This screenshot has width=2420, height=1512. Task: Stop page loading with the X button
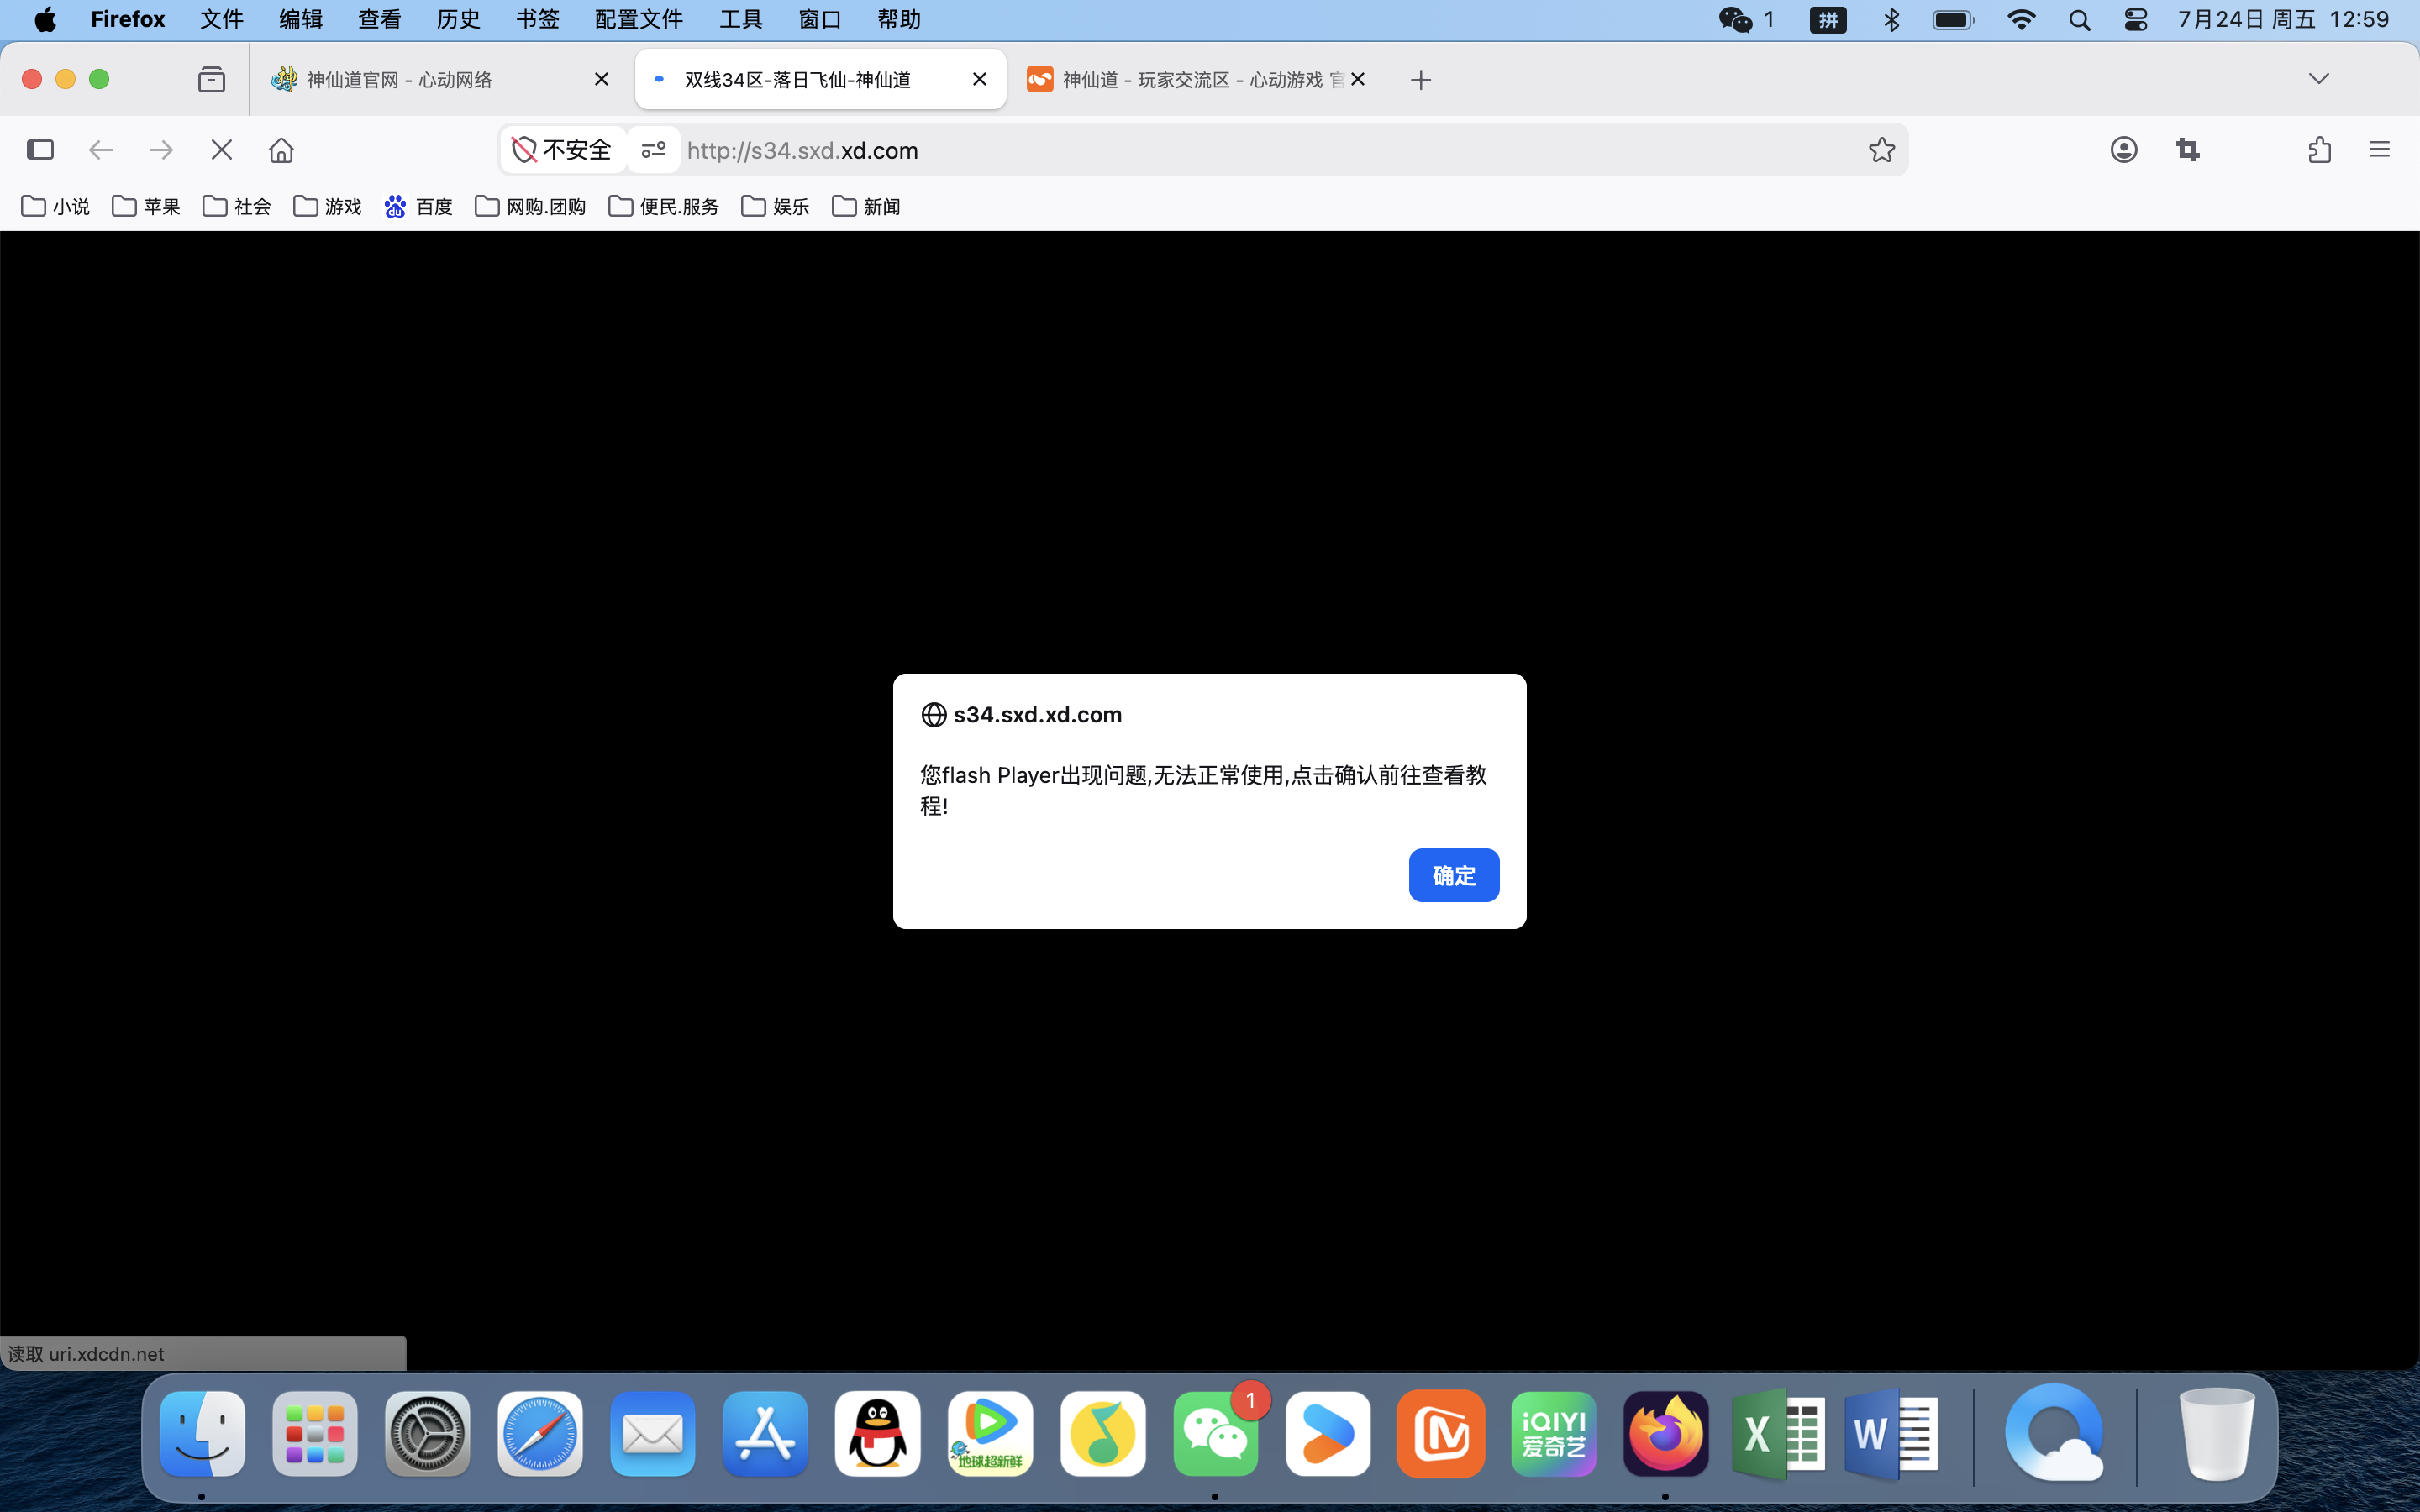222,150
